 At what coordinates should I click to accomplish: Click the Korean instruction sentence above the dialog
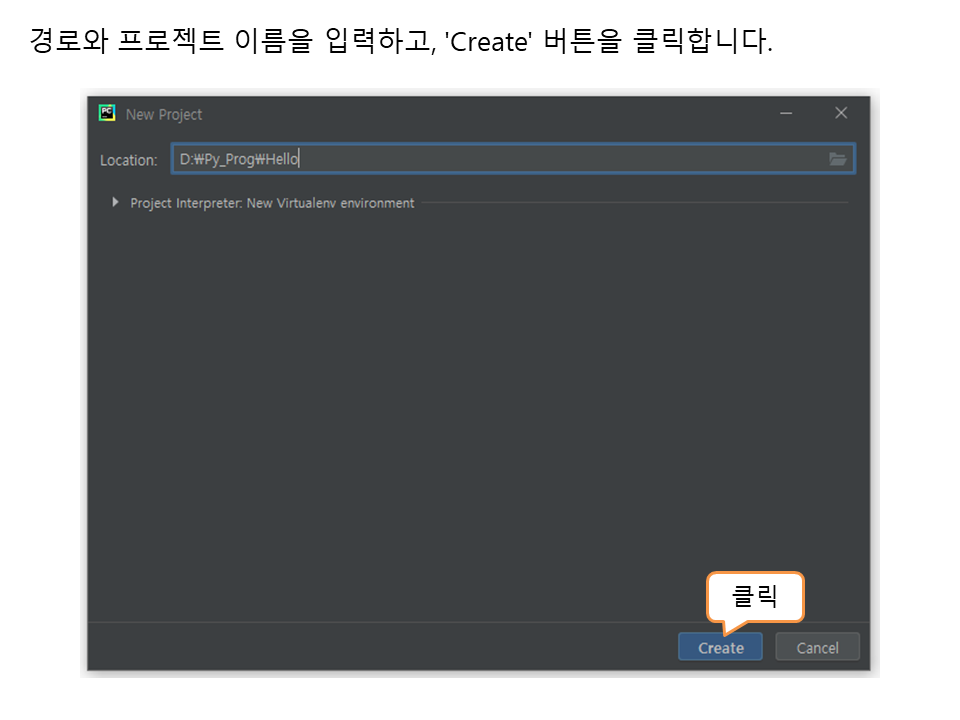click(400, 44)
